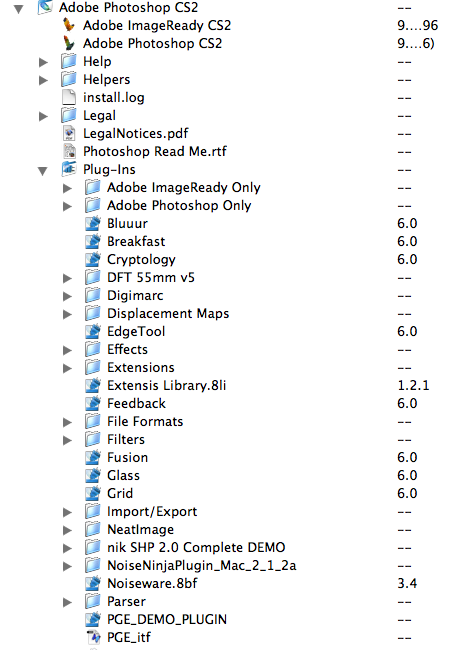Expand the Effects folder
452x650 pixels.
click(x=67, y=350)
